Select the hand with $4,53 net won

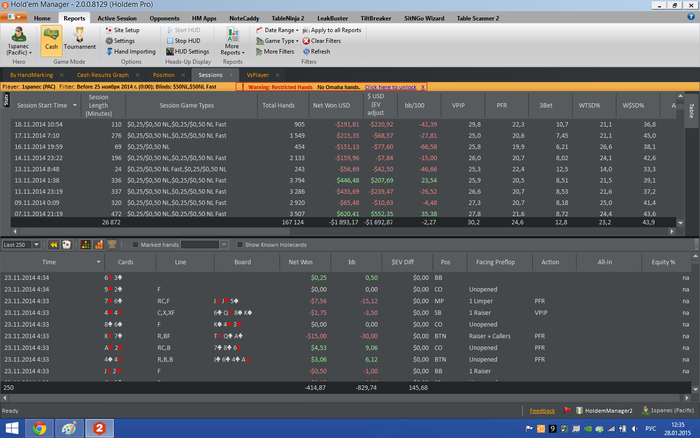346,348
